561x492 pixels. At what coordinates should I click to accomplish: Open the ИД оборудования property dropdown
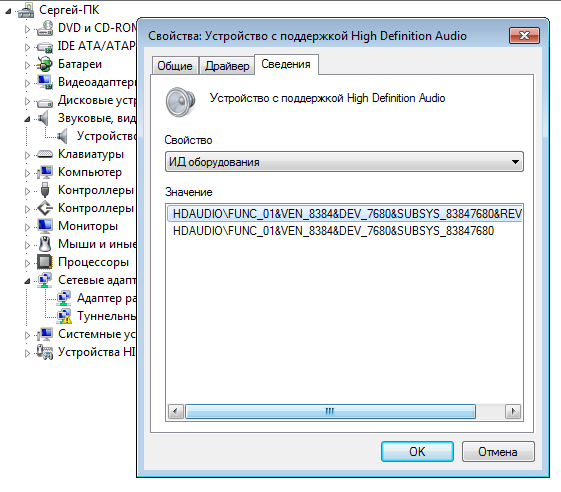[344, 162]
